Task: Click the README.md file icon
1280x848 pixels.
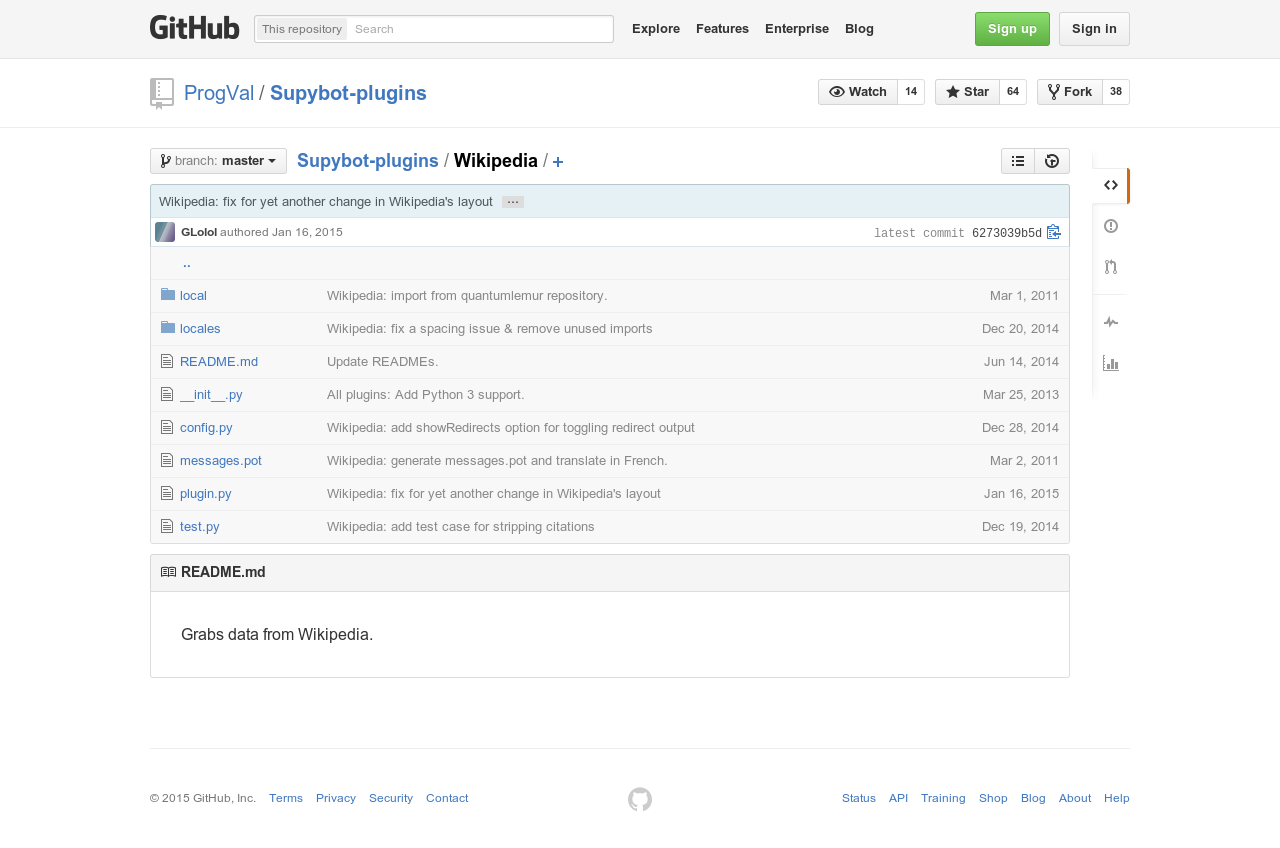Action: [x=167, y=361]
